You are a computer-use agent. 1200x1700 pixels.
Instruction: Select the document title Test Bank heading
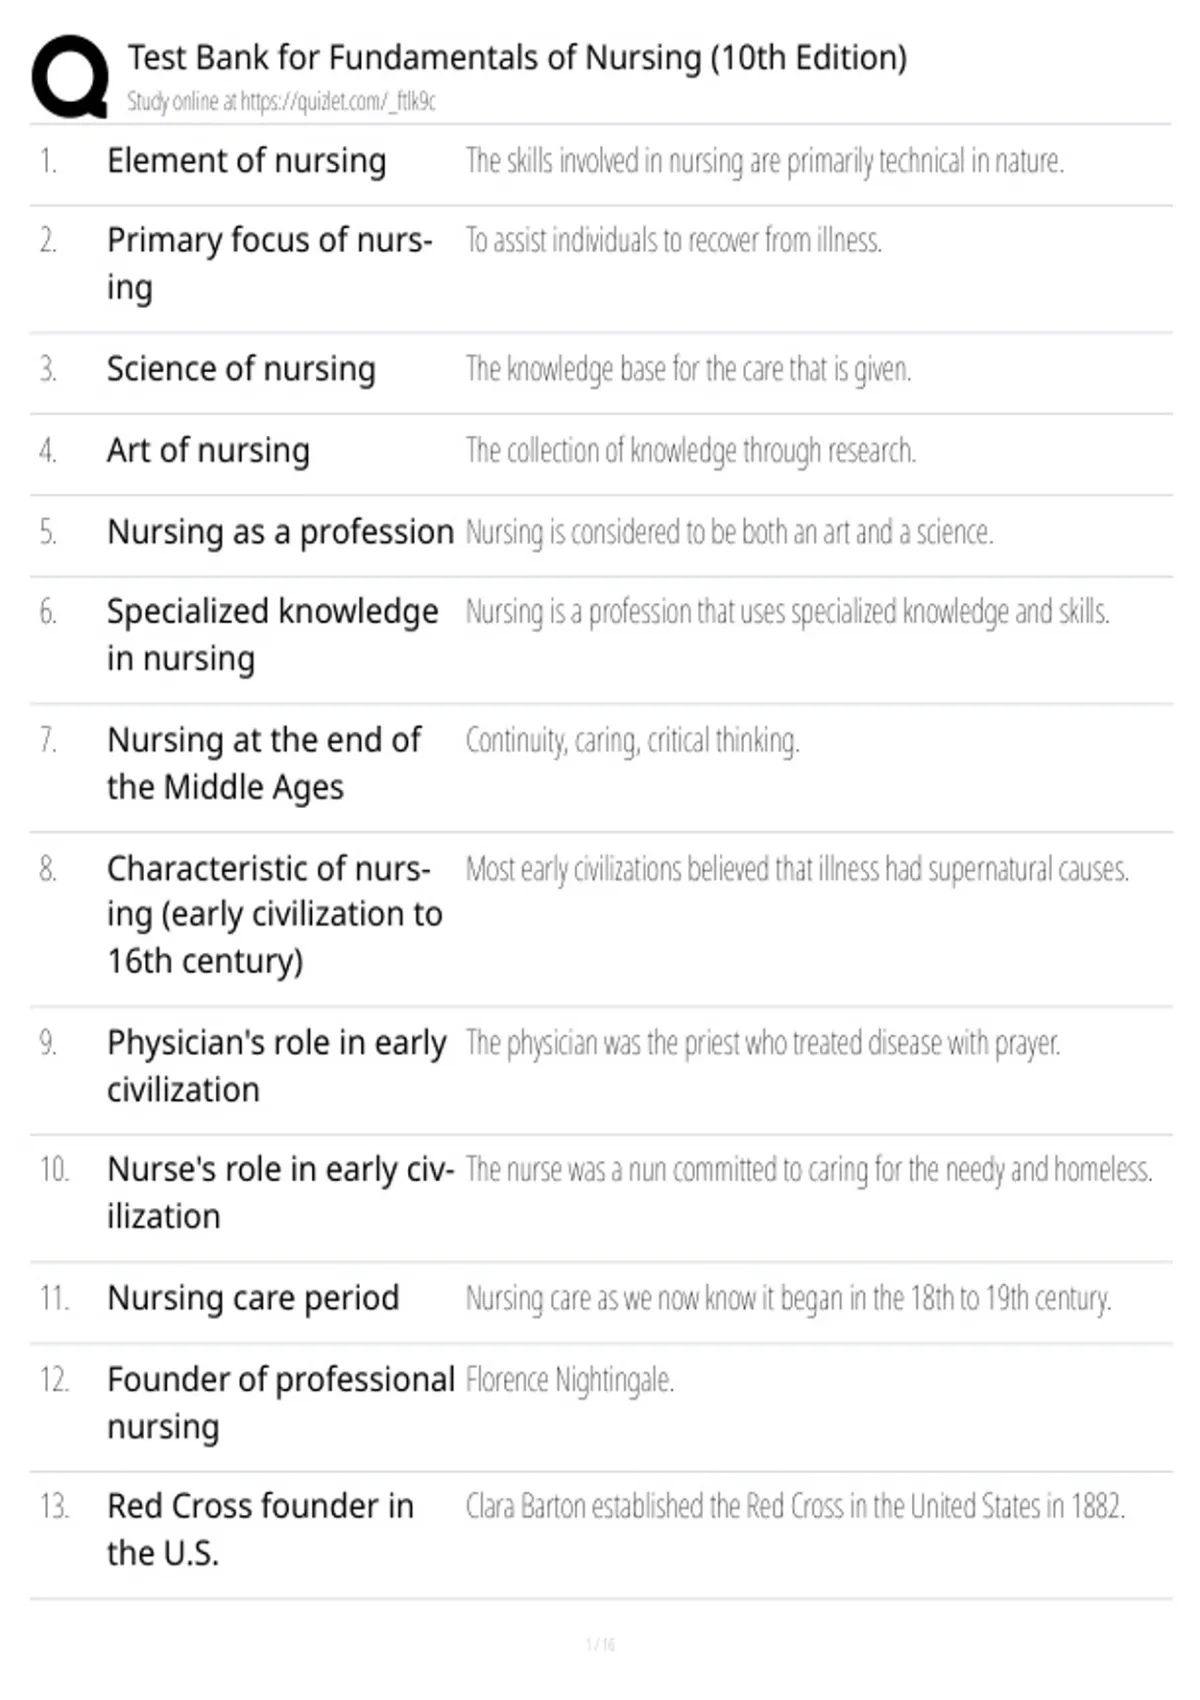coord(517,58)
